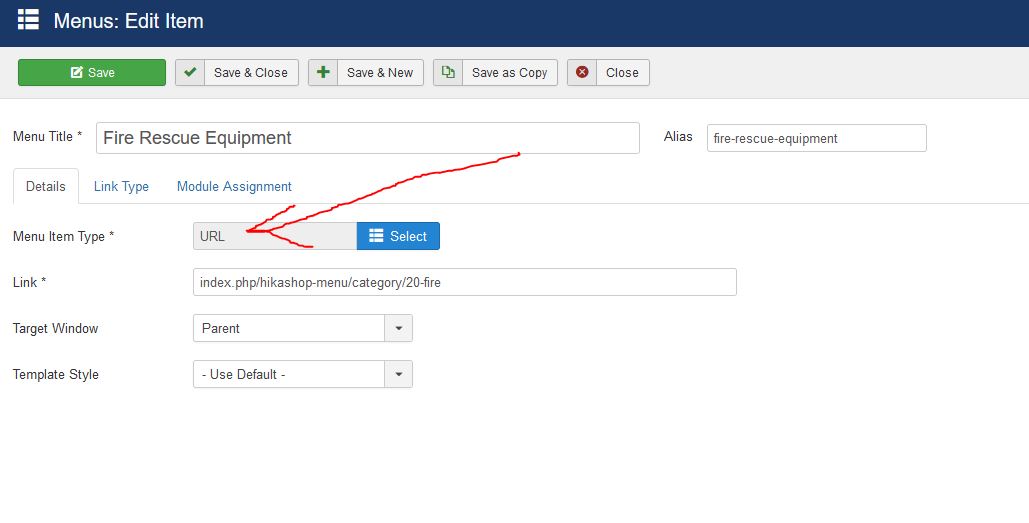Image resolution: width=1029 pixels, height=523 pixels.
Task: Focus the Menu Title field
Action: (368, 138)
